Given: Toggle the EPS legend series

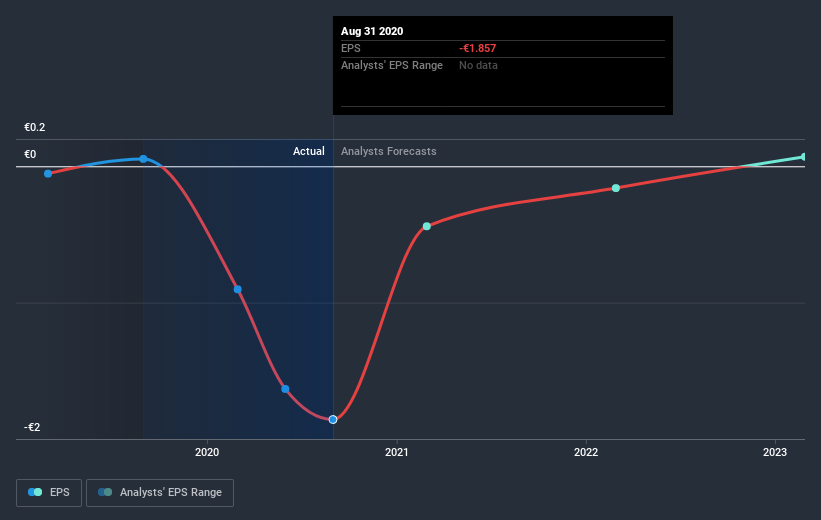Looking at the screenshot, I should [x=49, y=493].
